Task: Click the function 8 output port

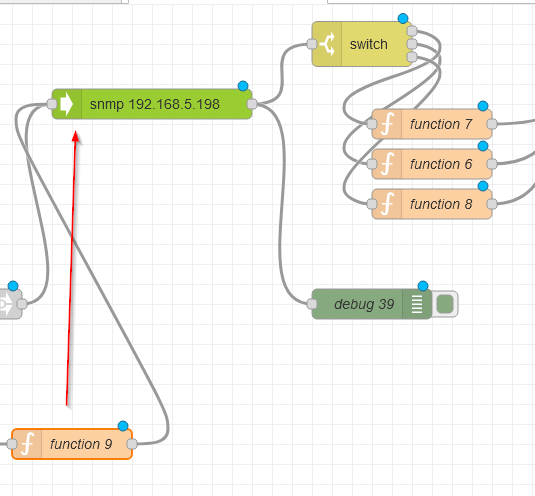Action: 492,204
